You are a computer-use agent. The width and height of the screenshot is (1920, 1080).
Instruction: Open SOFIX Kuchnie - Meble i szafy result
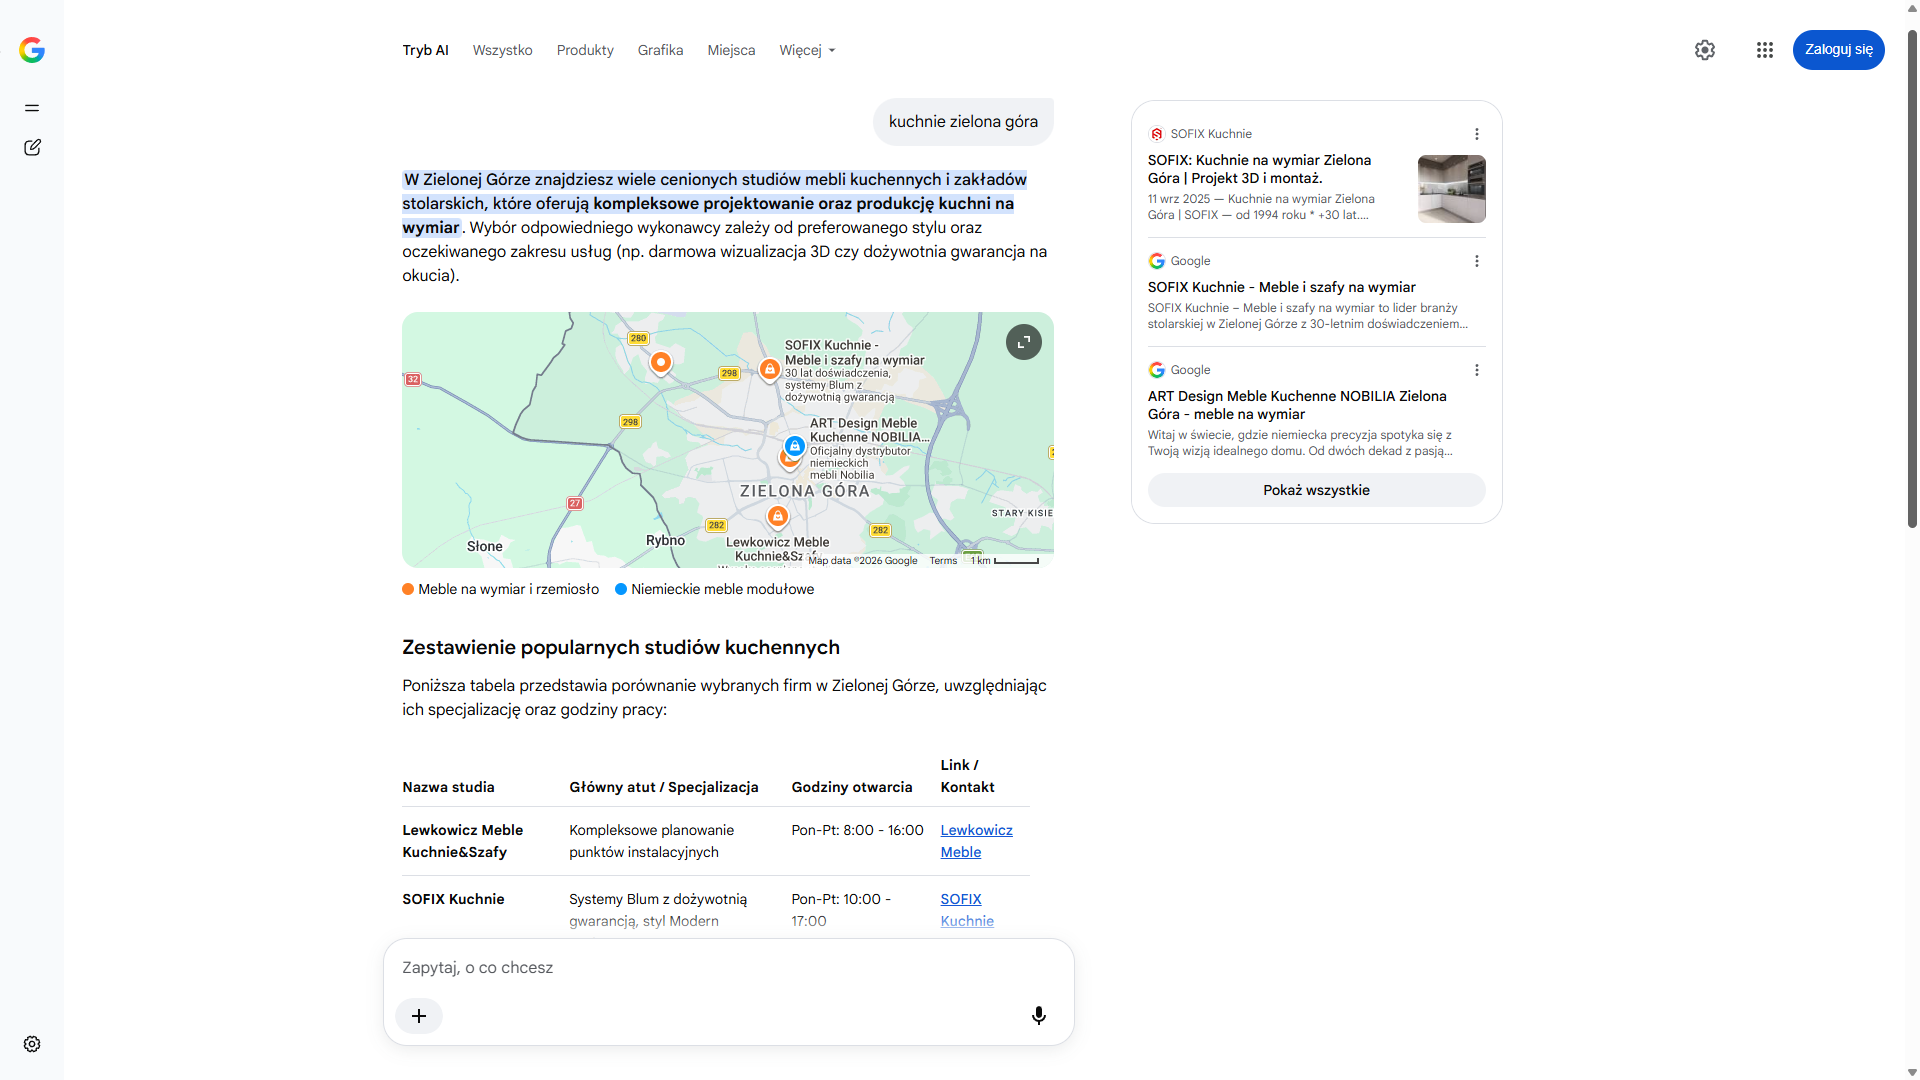coord(1281,287)
